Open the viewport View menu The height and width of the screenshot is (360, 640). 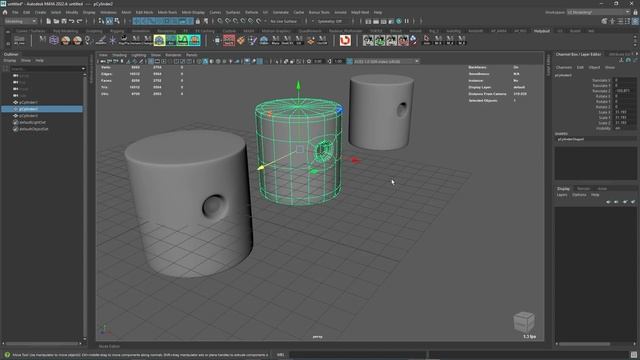(x=103, y=55)
